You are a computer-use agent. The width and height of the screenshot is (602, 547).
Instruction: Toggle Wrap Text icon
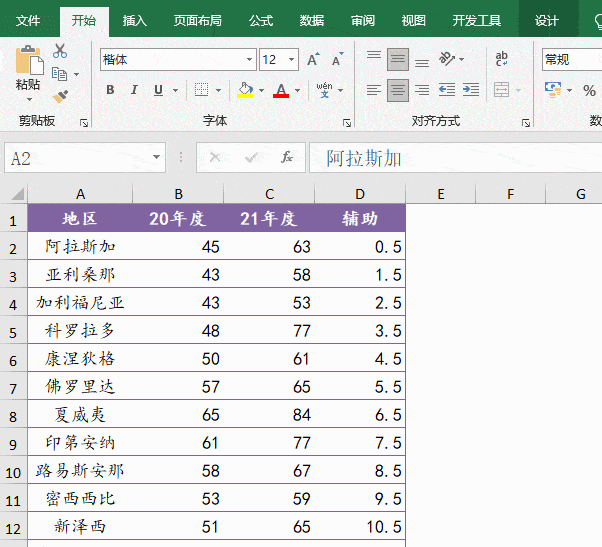point(501,59)
